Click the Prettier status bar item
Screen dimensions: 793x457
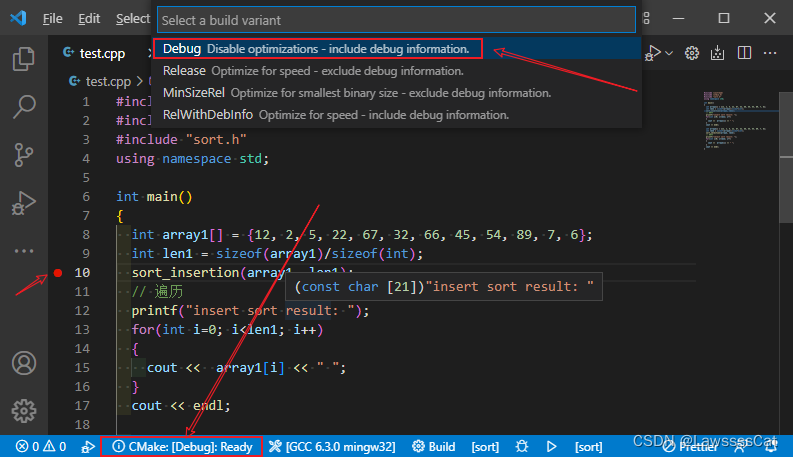(690, 447)
